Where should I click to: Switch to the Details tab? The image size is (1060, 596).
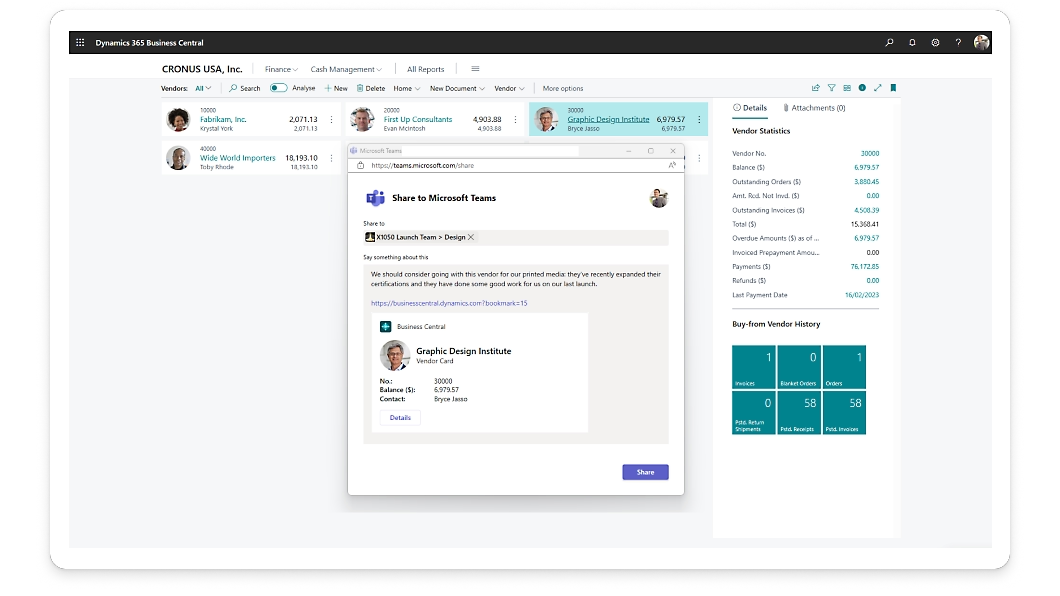pos(750,108)
